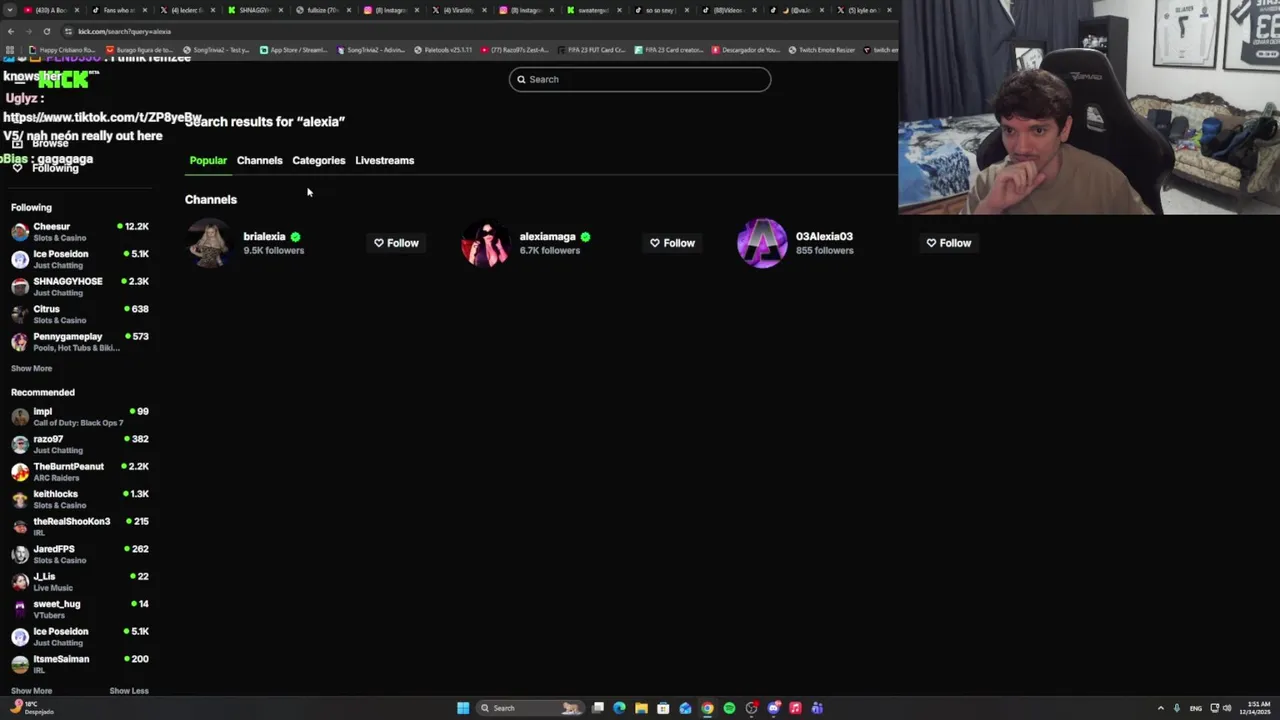Open Cheesur's channel avatar in Following
The width and height of the screenshot is (1280, 720).
click(x=20, y=232)
